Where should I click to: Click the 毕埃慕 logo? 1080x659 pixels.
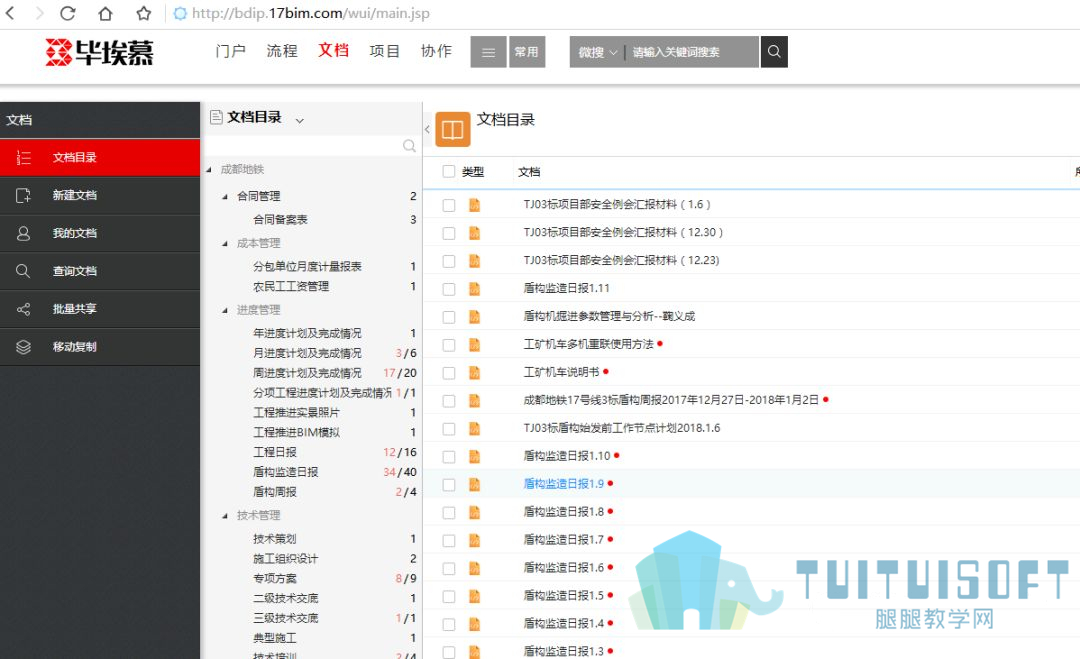(x=100, y=52)
